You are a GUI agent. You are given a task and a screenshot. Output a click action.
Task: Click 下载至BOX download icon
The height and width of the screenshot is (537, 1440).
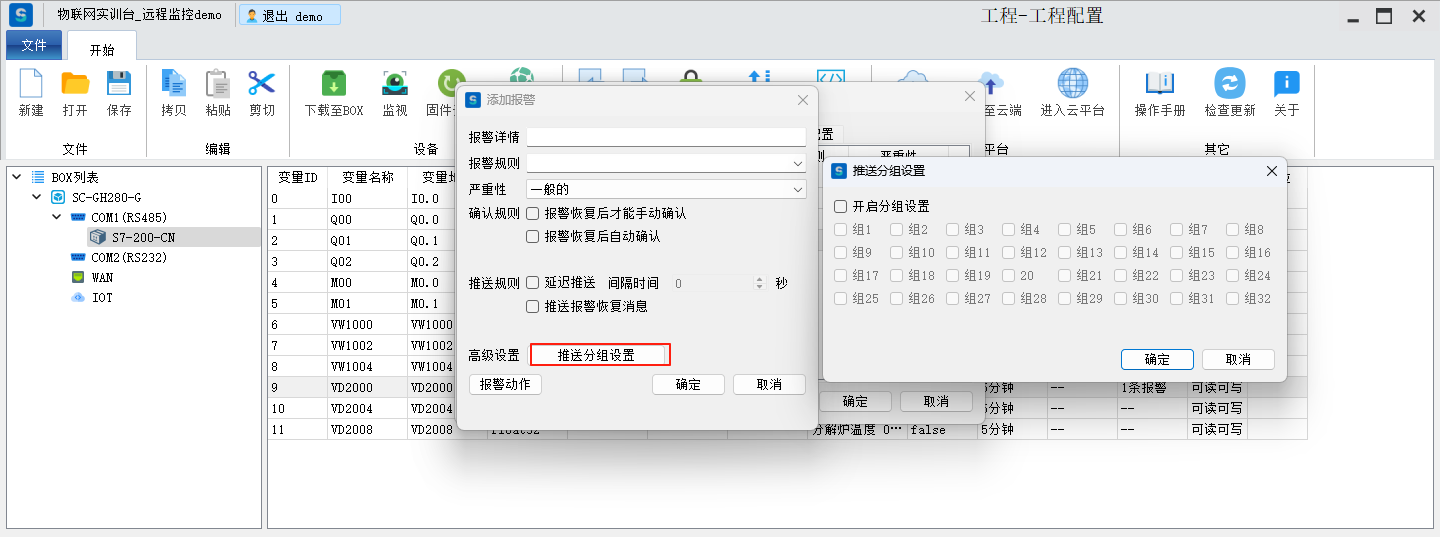click(x=333, y=85)
